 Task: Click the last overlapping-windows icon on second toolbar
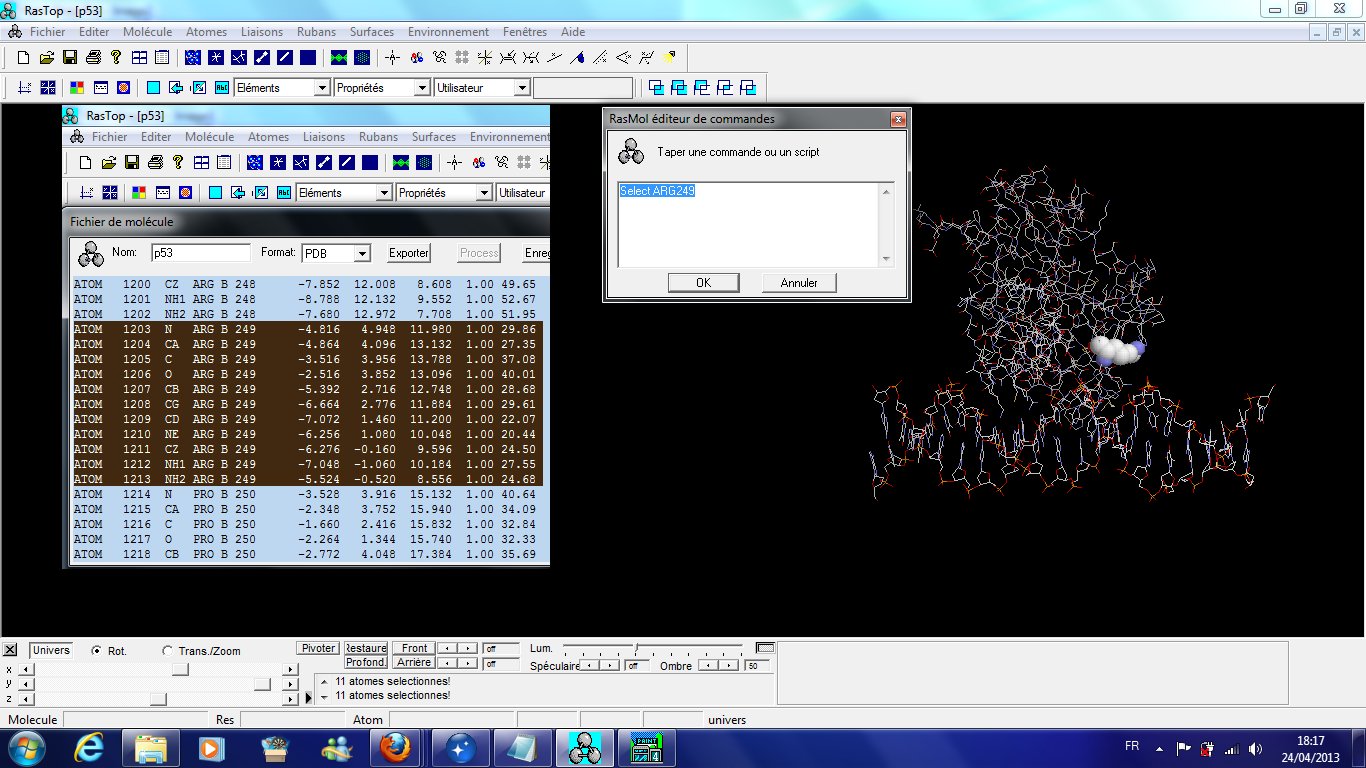(747, 88)
